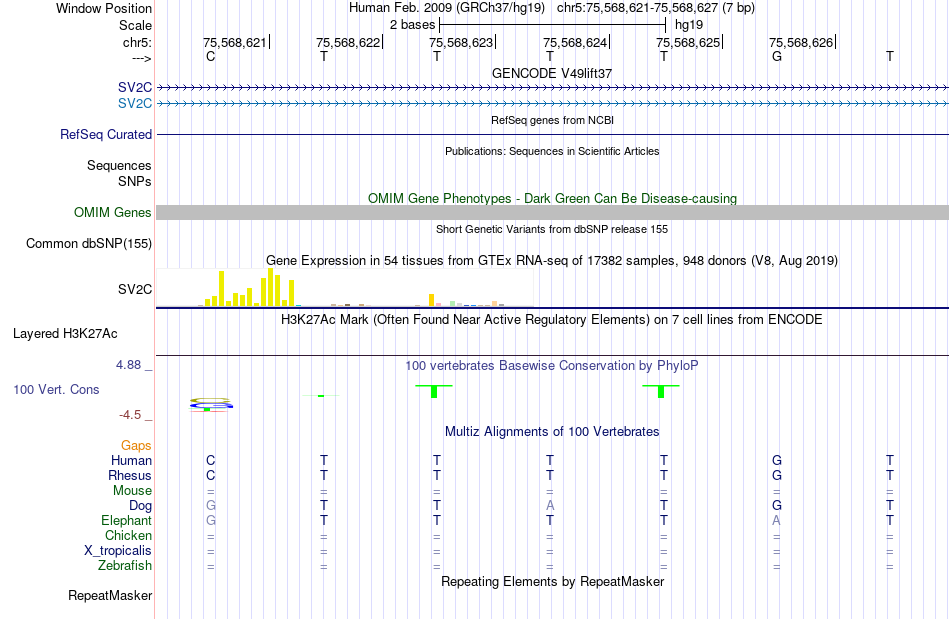Click the RefSeq Curated gene line
The image size is (950, 619).
point(552,134)
